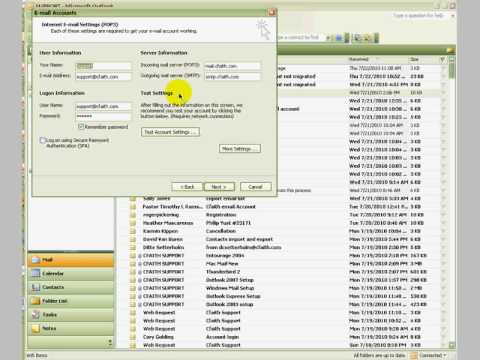Open message from David Van Buren

(163, 239)
